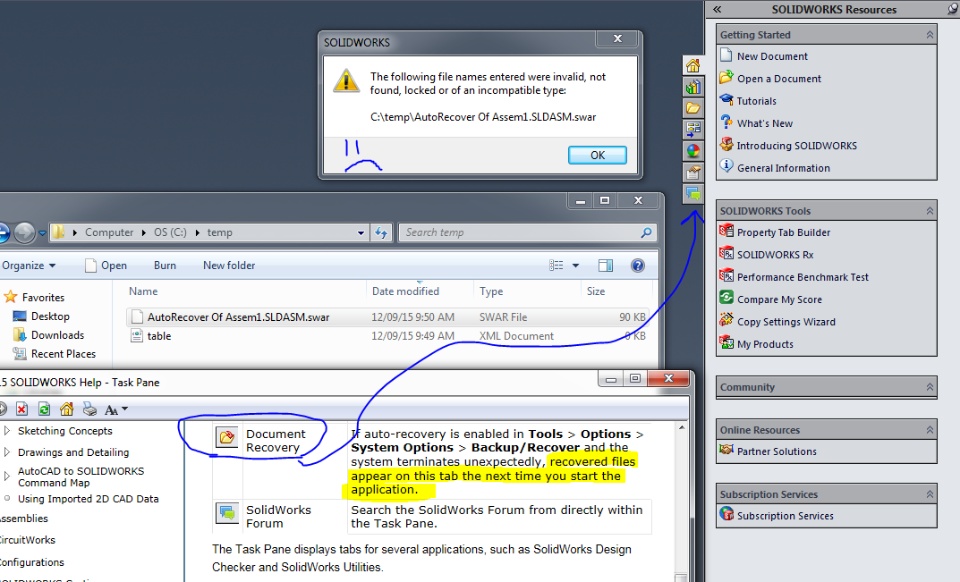Click Burn in Explorer toolbar
Viewport: 960px width, 582px height.
coord(165,266)
